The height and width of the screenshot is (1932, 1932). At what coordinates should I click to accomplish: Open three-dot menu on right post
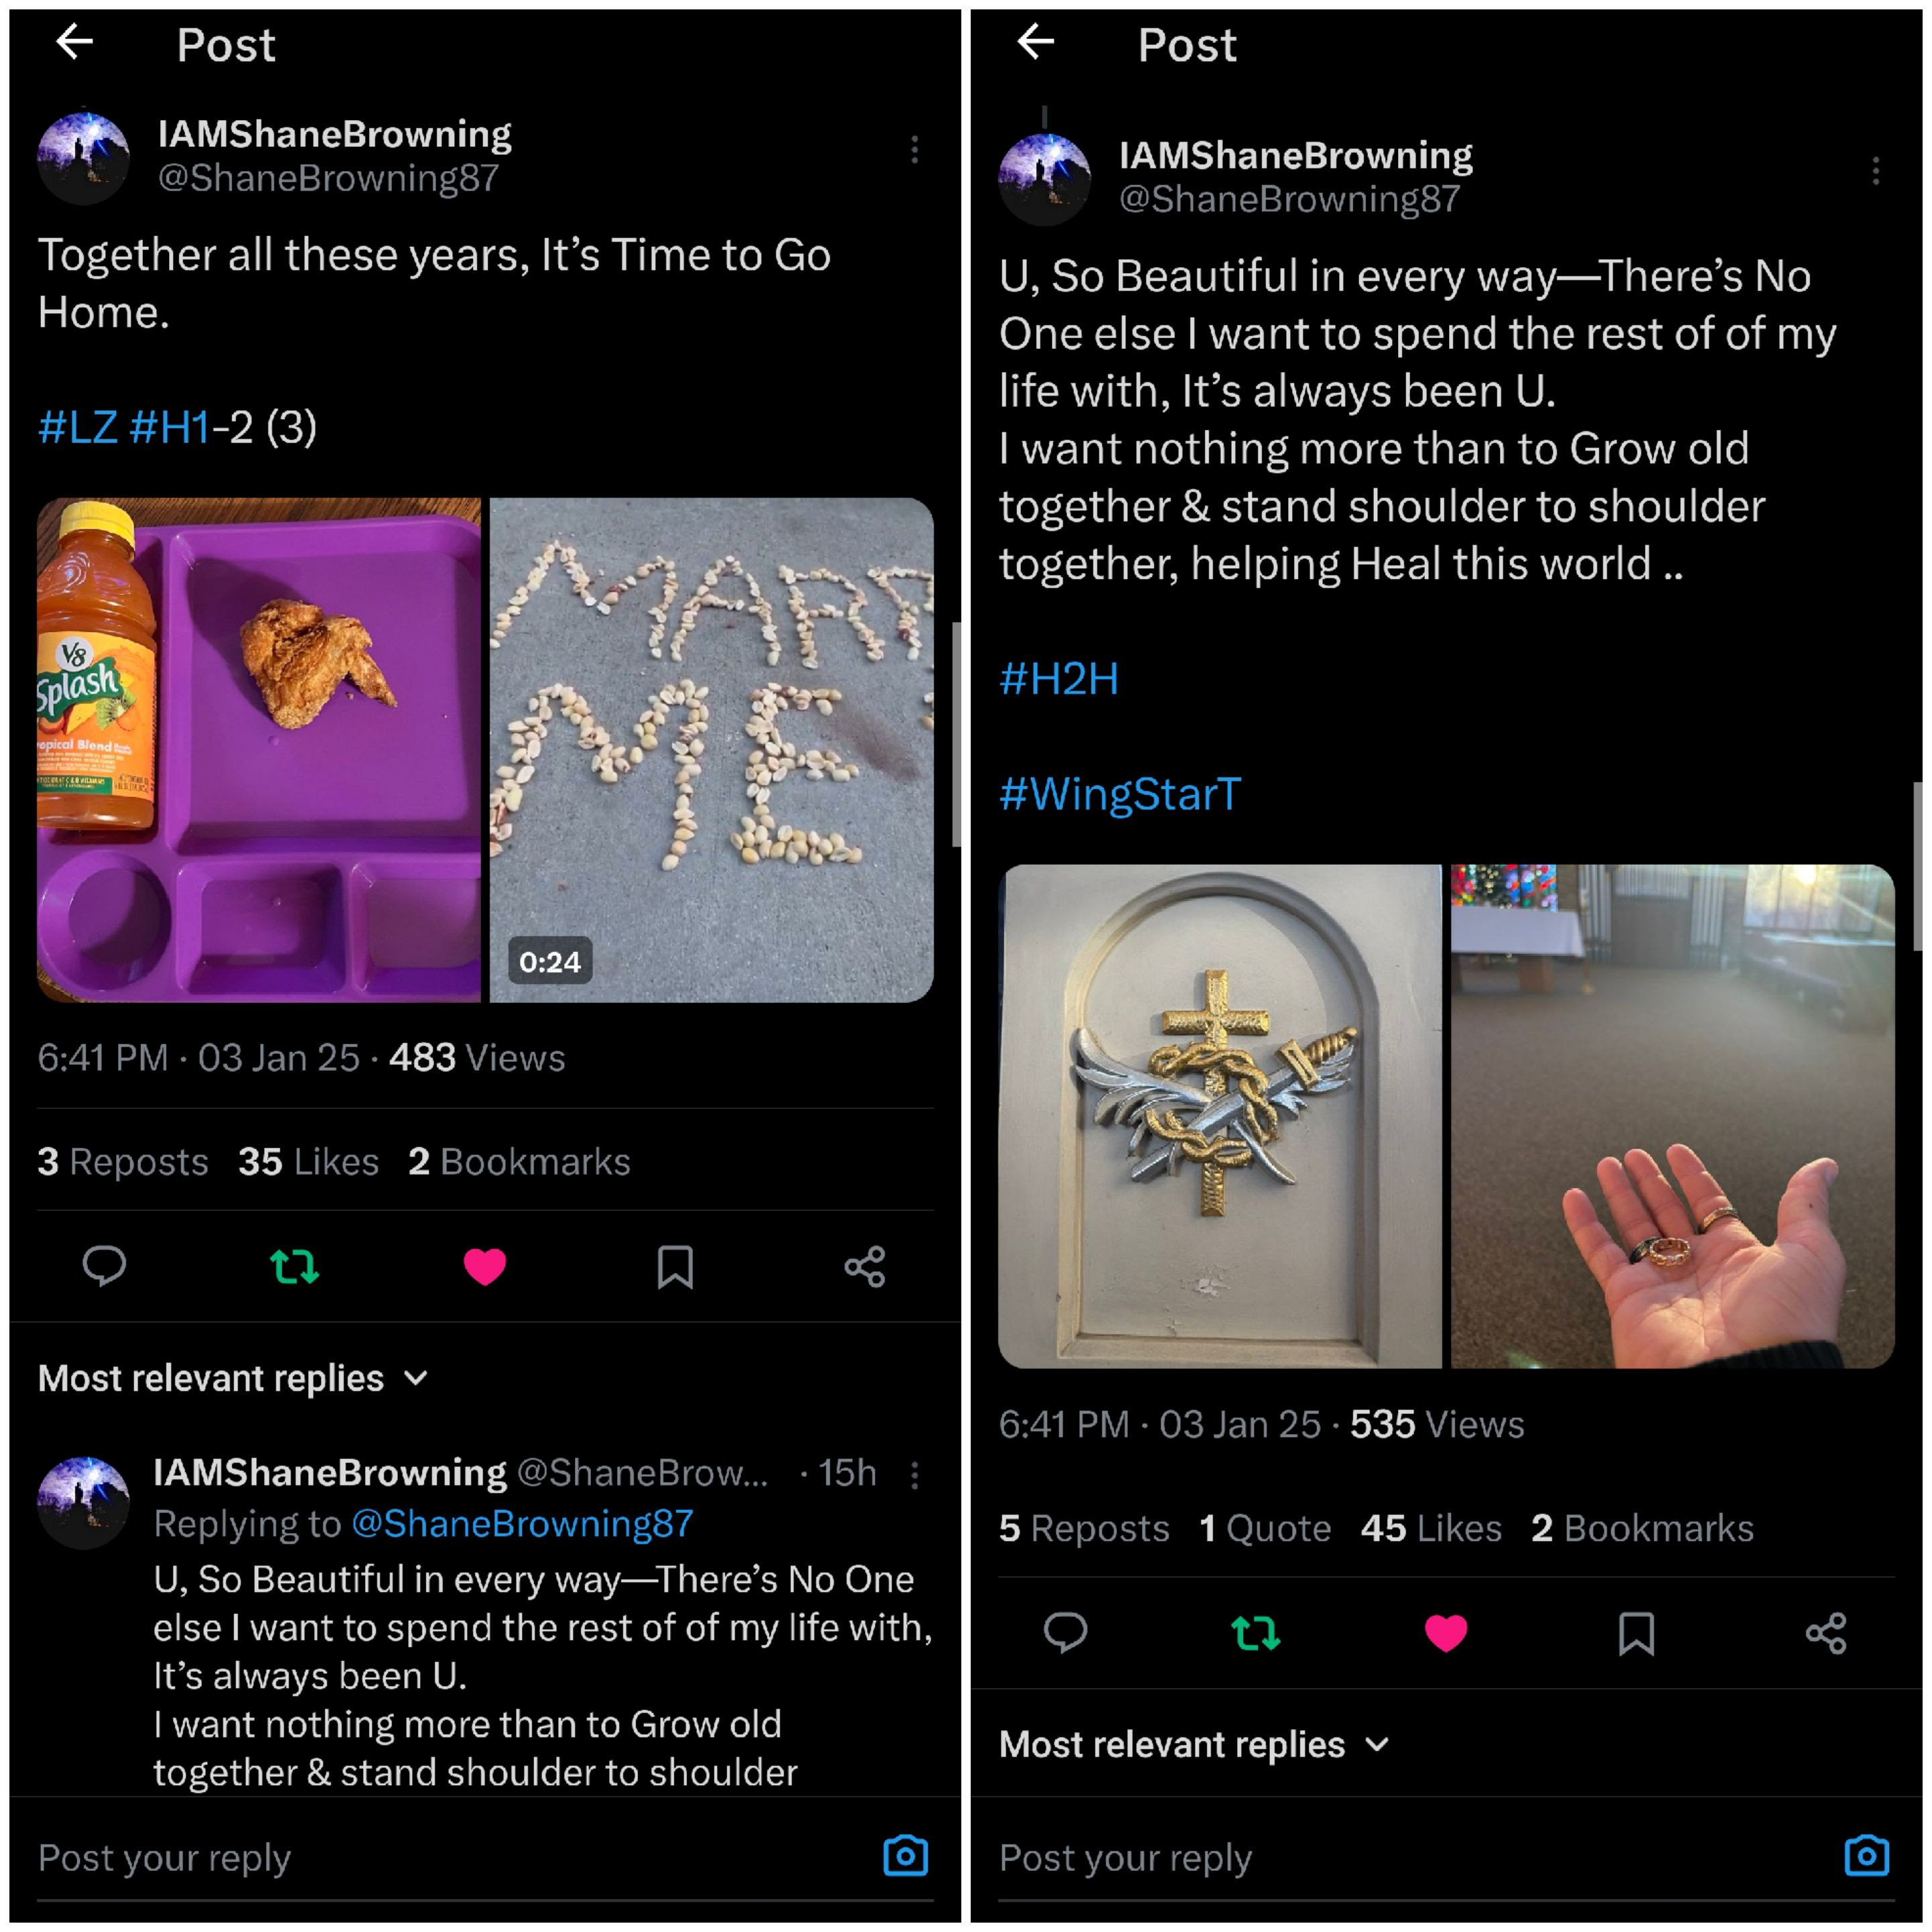pyautogui.click(x=1875, y=171)
